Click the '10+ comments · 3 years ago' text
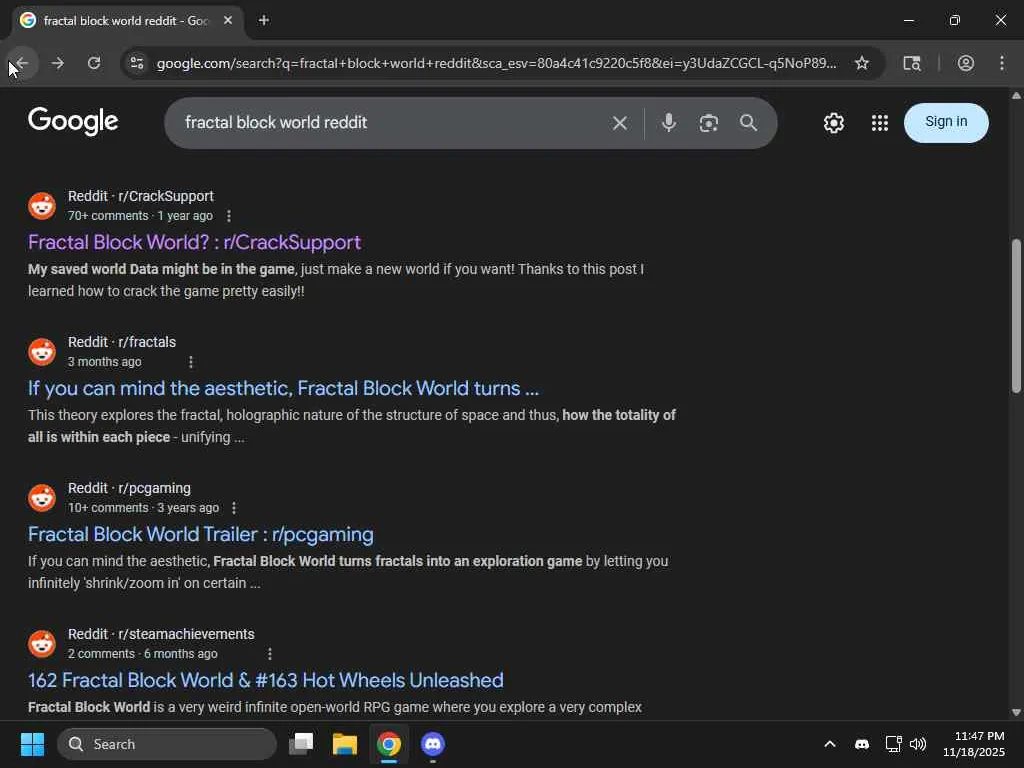The height and width of the screenshot is (768, 1024). (143, 507)
